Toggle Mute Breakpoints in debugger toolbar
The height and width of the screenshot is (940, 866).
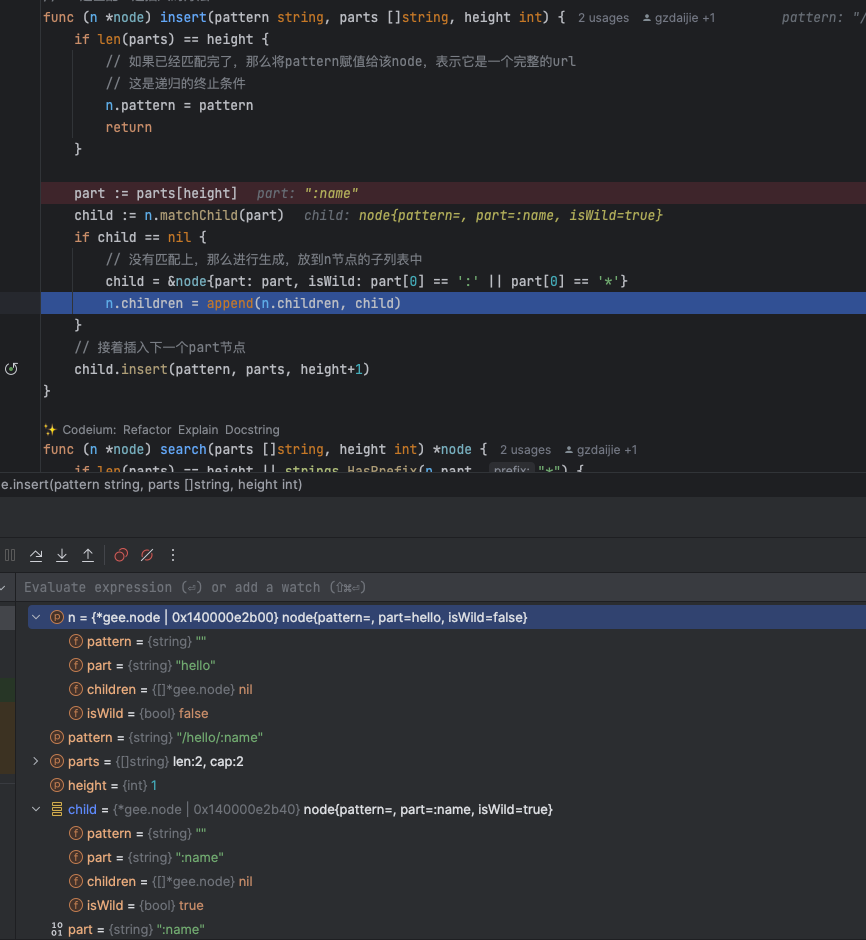coord(147,555)
